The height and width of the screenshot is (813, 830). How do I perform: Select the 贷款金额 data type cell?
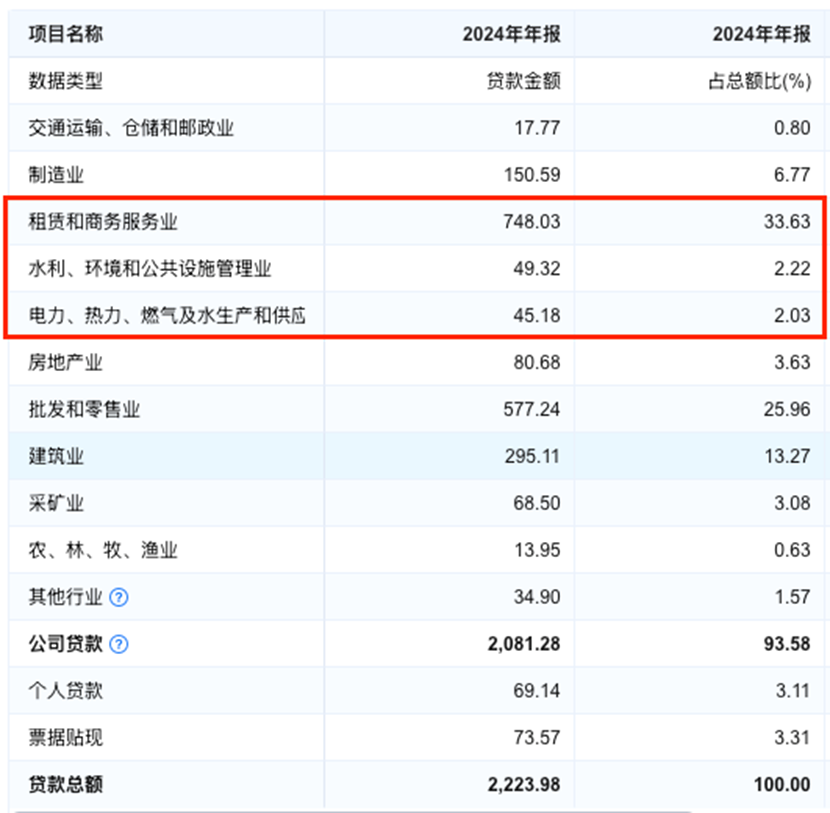530,81
